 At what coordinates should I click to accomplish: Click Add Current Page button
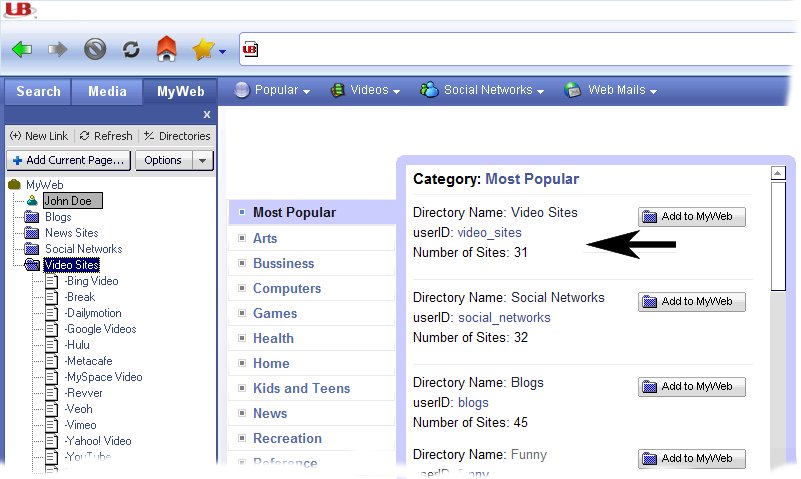click(x=69, y=160)
